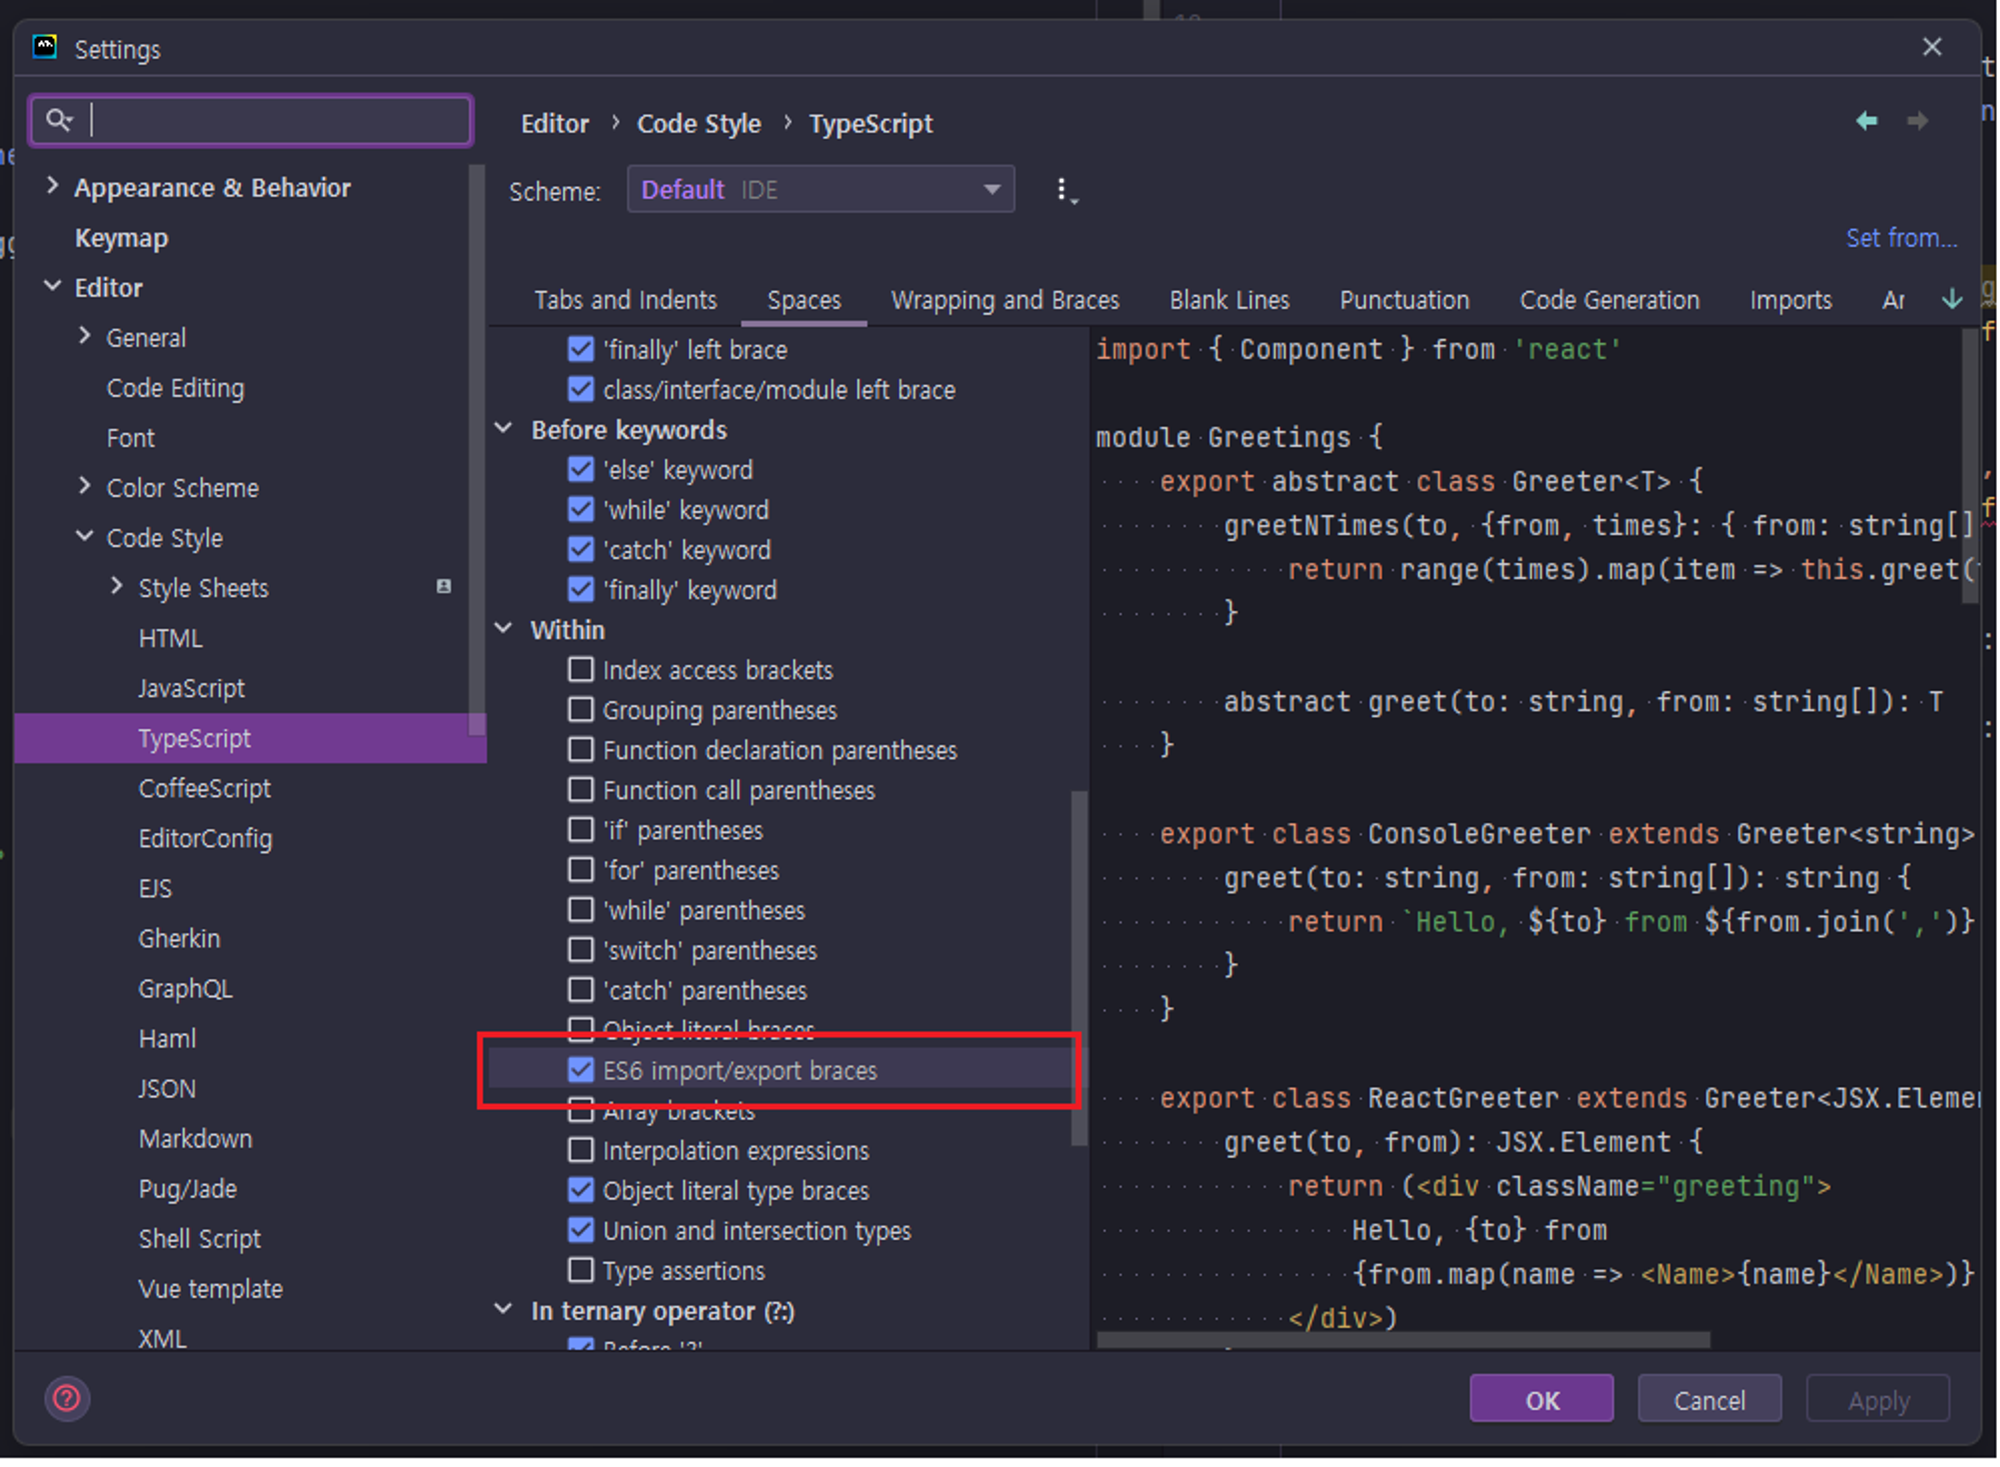Click the search magnifier icon
Viewport: 2000px width, 1467px height.
tap(58, 121)
